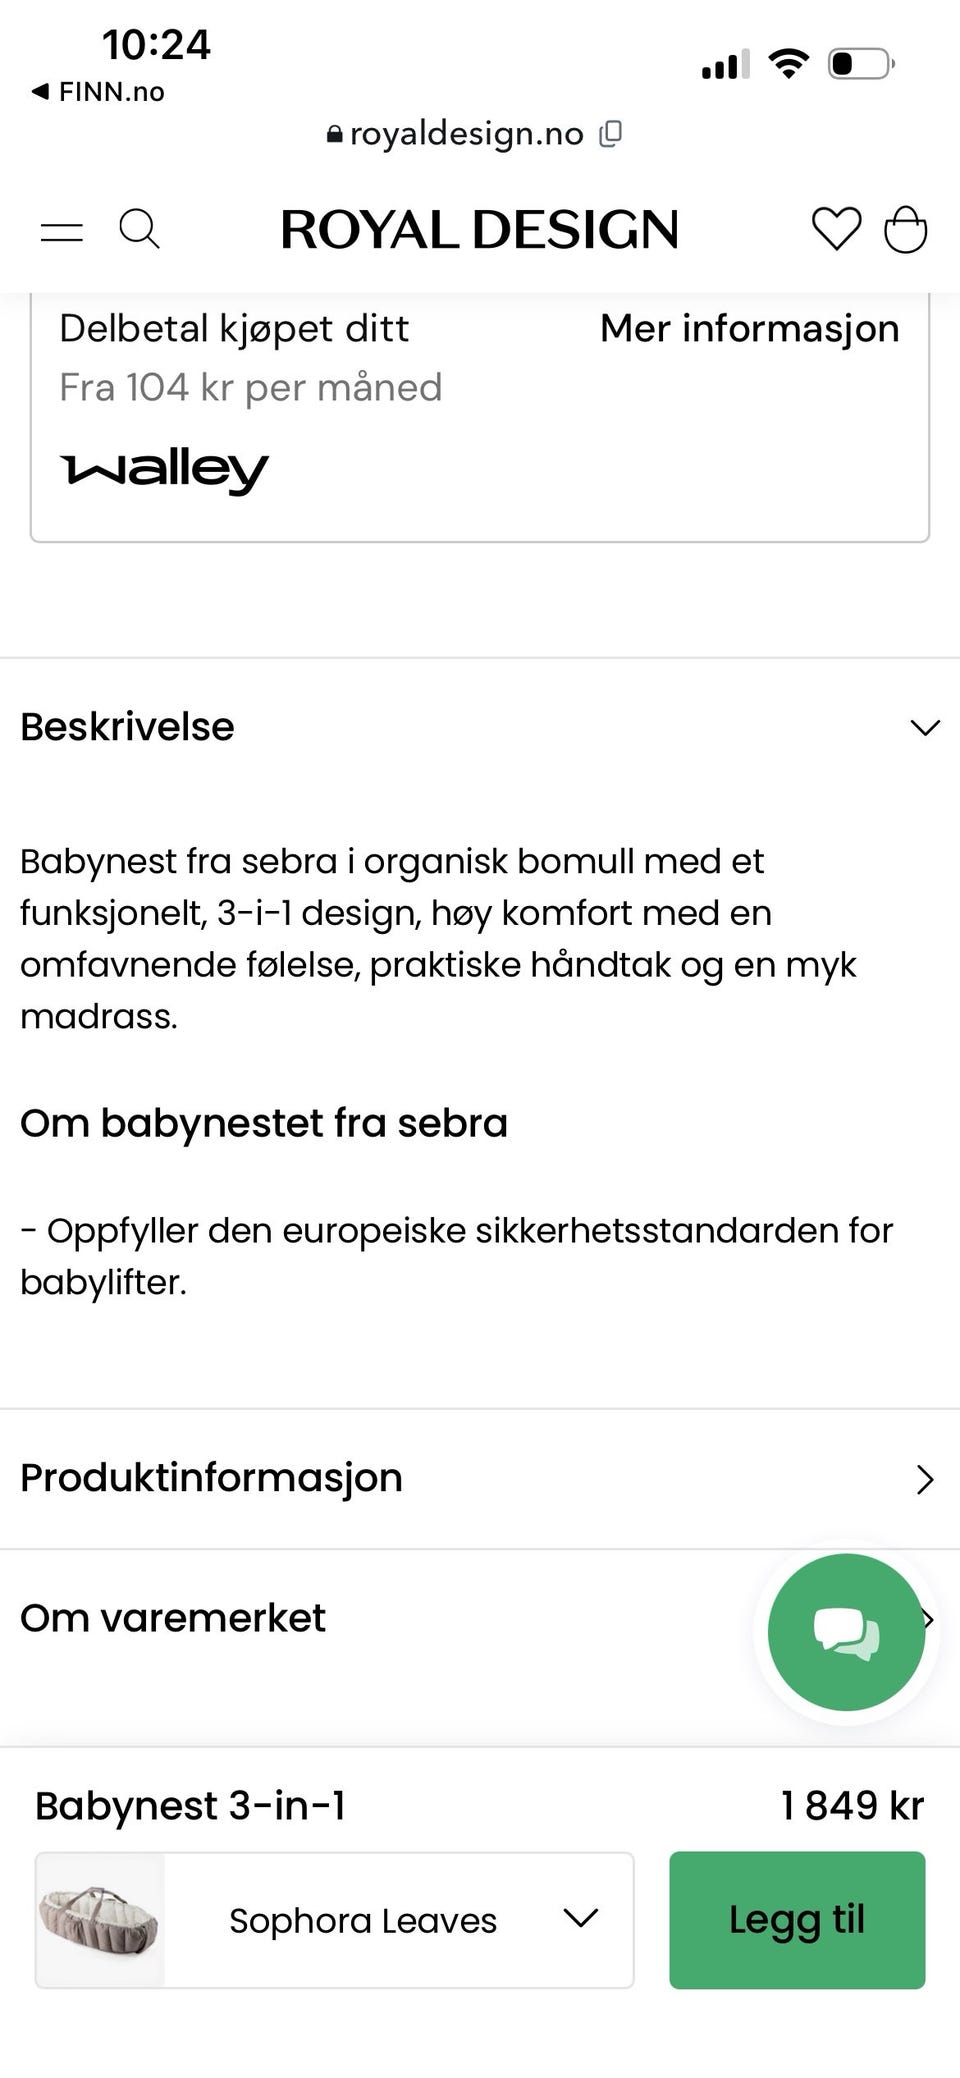Tap the babynest product thumbnail

coord(100,1920)
